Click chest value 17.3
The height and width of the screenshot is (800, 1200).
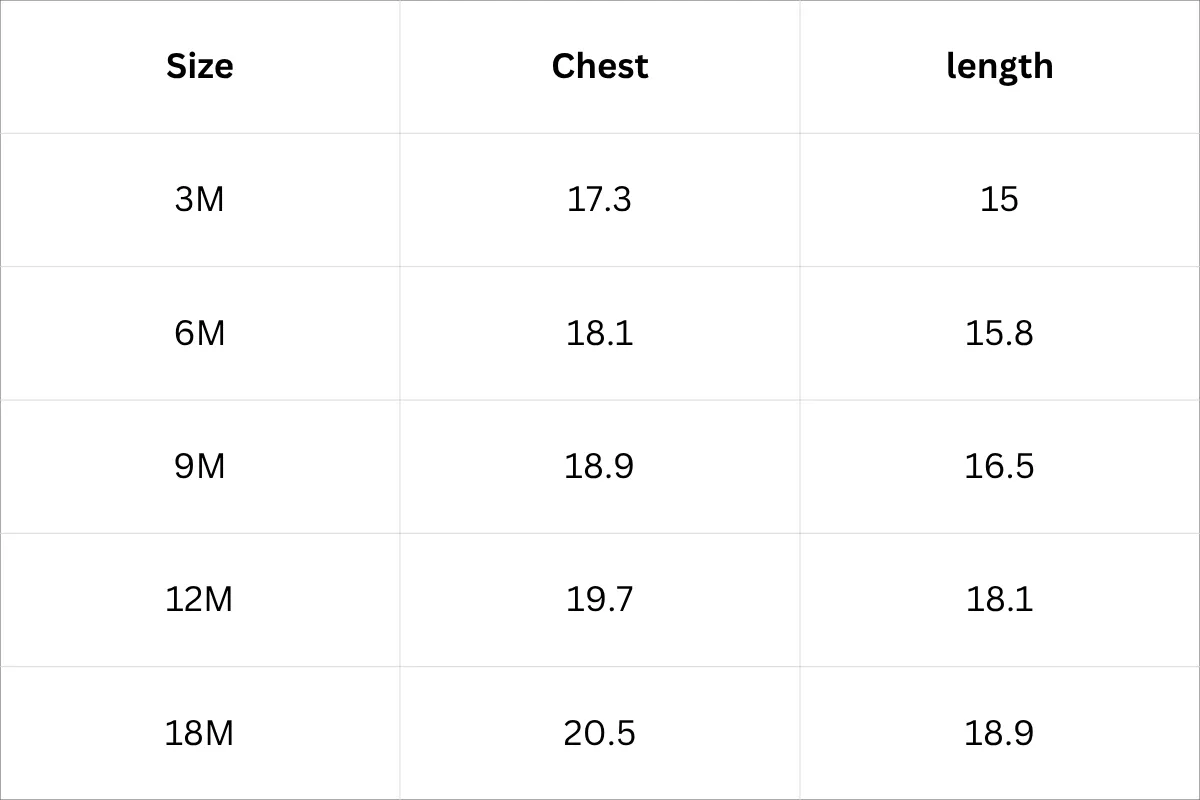(599, 199)
